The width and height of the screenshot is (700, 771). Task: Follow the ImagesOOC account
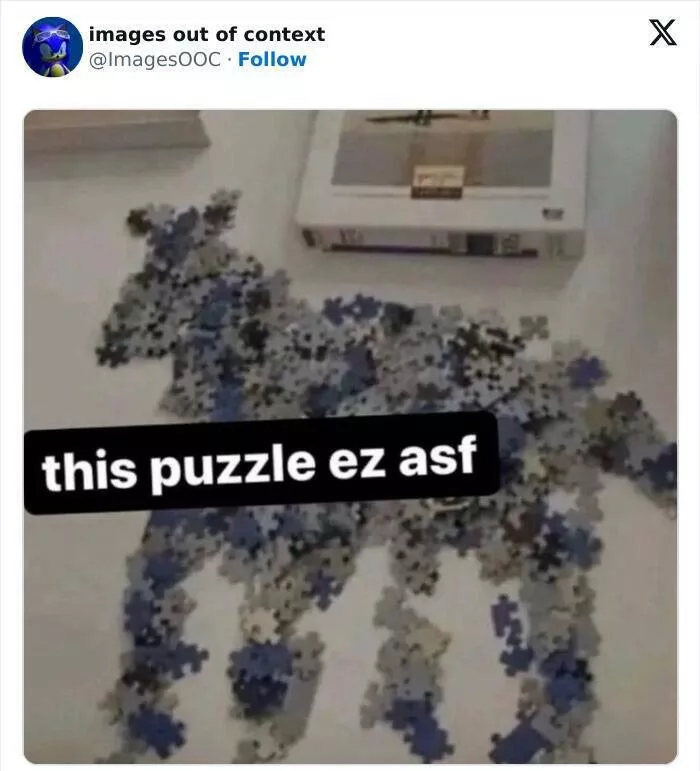click(272, 59)
